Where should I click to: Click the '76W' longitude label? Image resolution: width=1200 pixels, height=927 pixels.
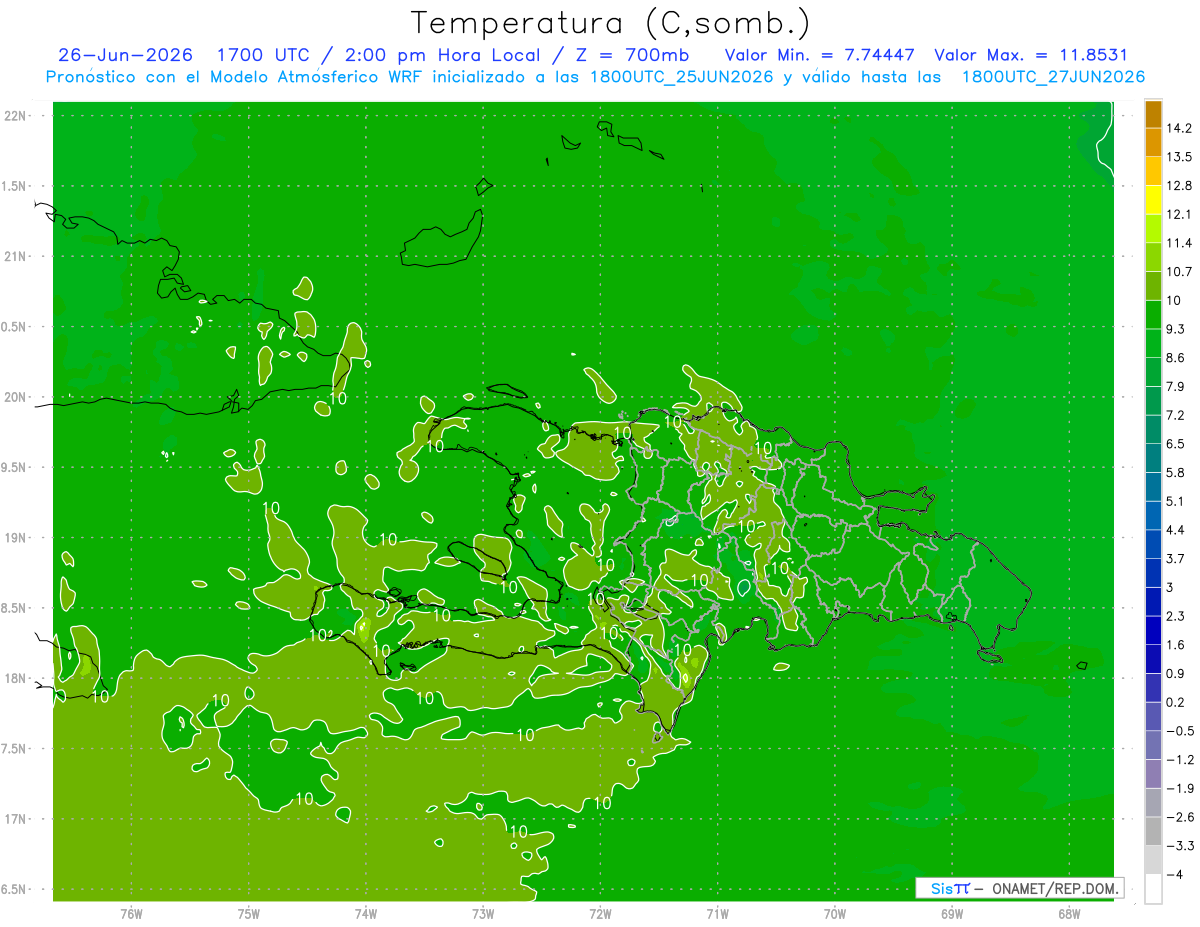[131, 914]
